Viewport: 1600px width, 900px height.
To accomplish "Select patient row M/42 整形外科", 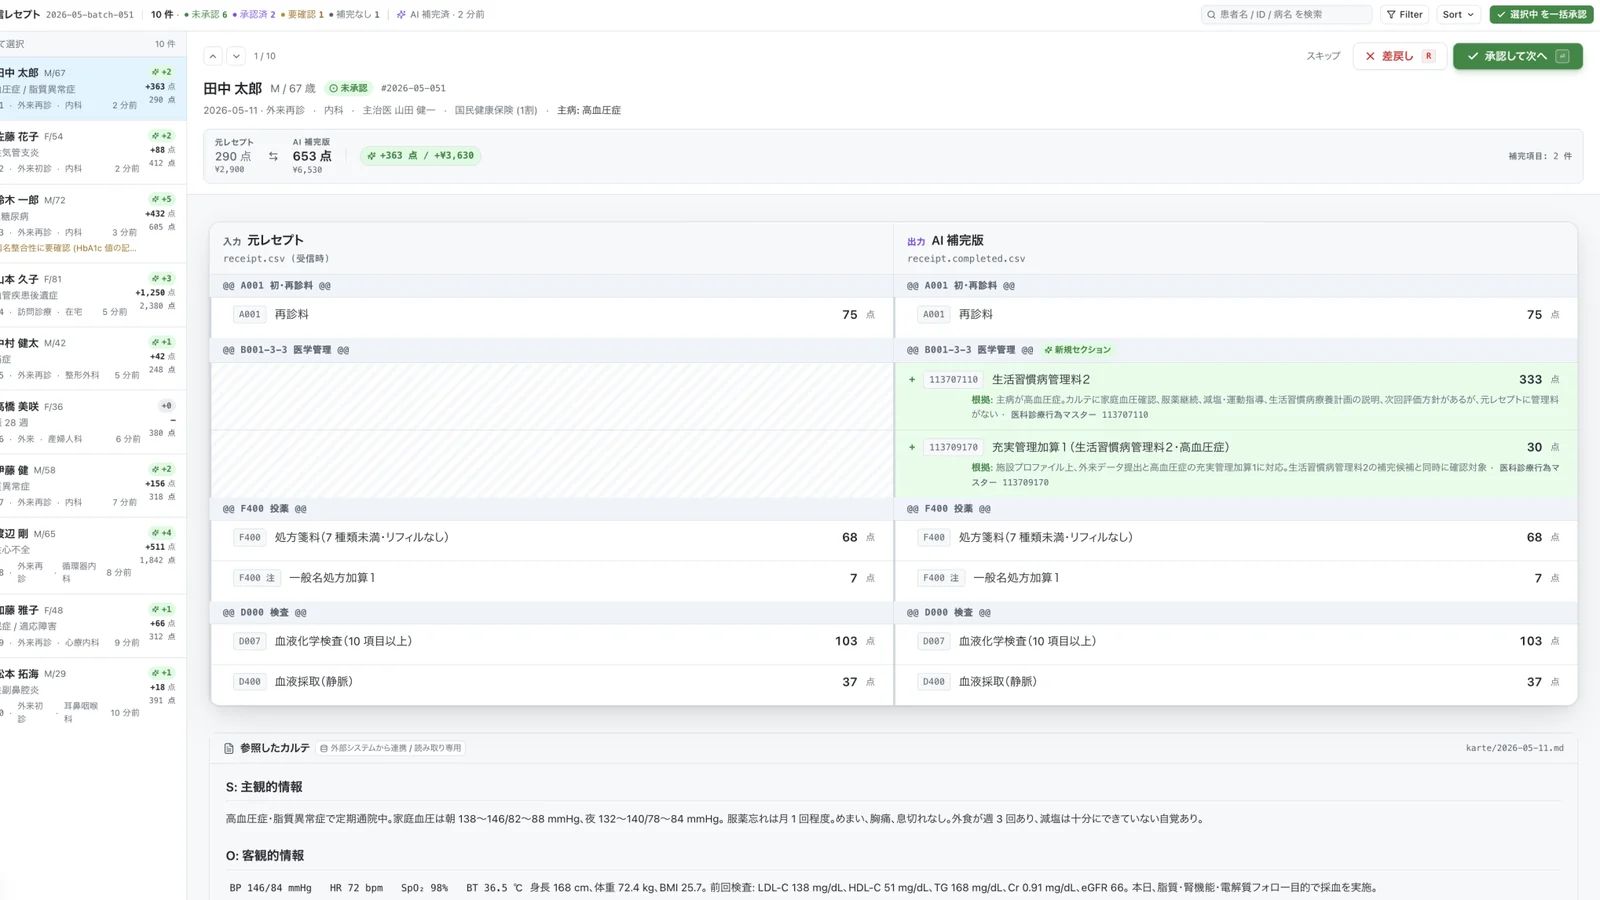I will (x=93, y=359).
